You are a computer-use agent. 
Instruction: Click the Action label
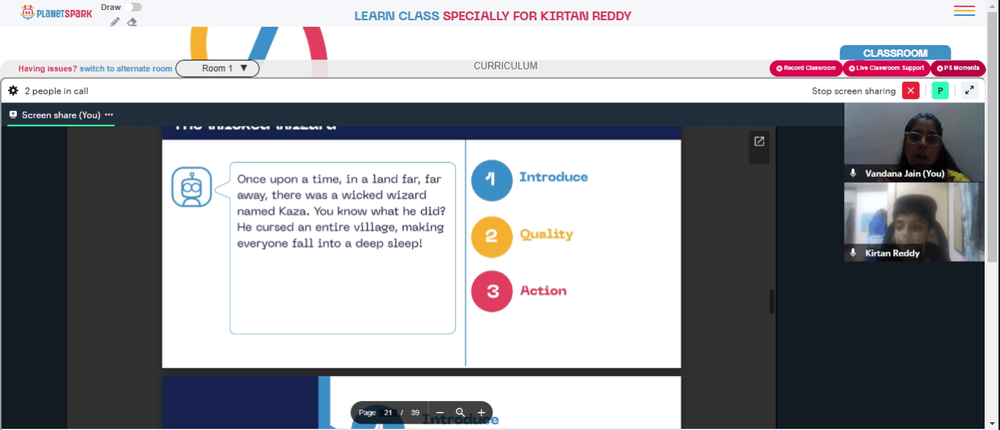coord(543,291)
